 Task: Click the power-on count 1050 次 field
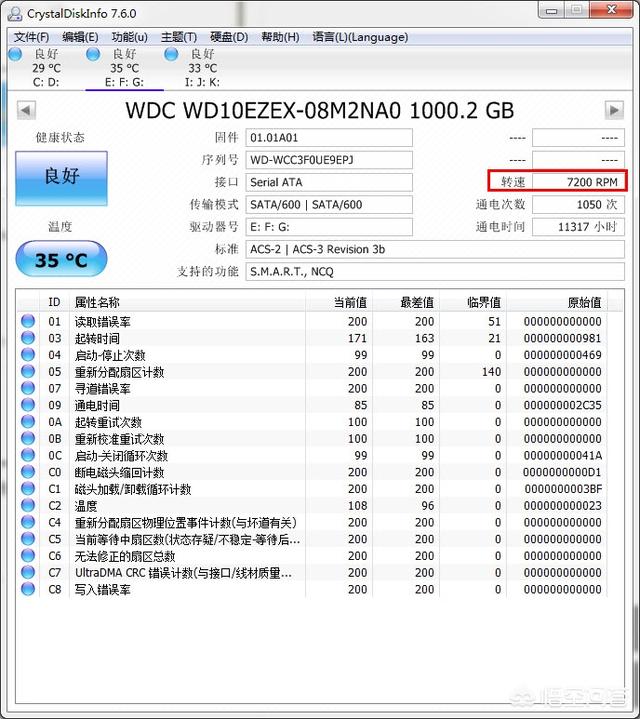click(578, 205)
